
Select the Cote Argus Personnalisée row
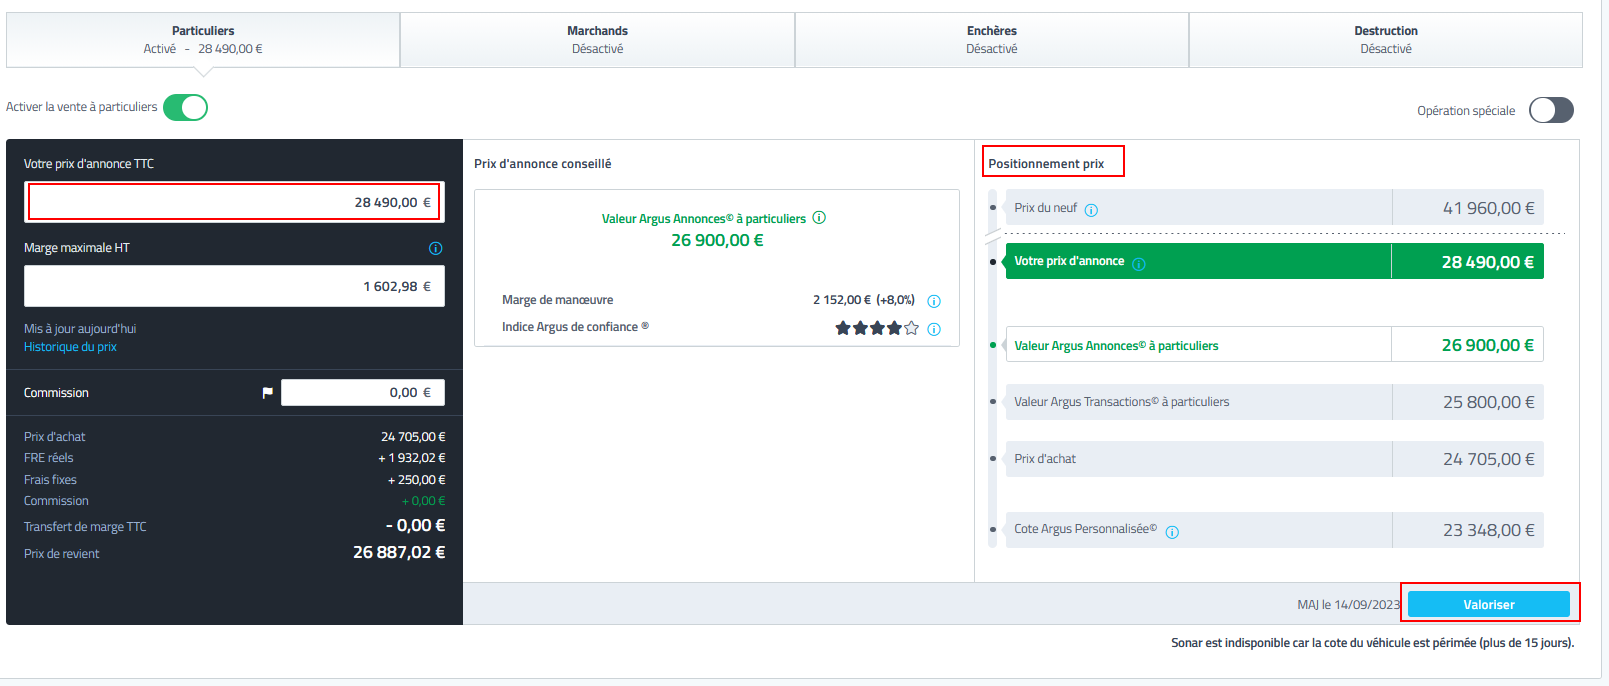pos(1274,530)
